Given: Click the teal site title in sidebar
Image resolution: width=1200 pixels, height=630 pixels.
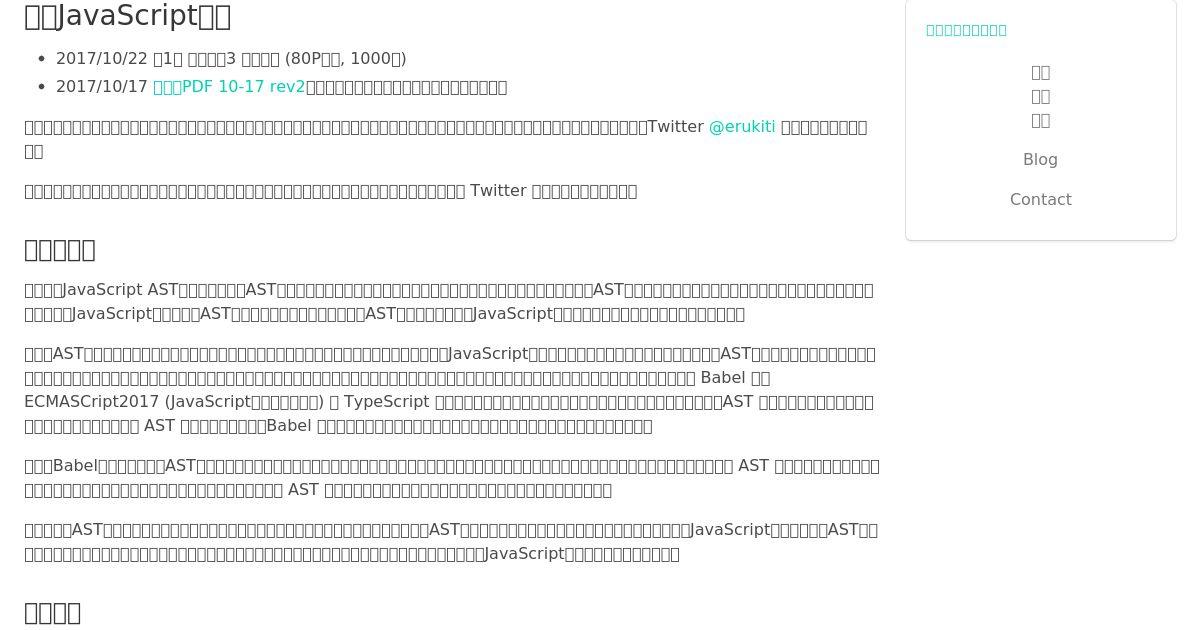Looking at the screenshot, I should tap(966, 30).
